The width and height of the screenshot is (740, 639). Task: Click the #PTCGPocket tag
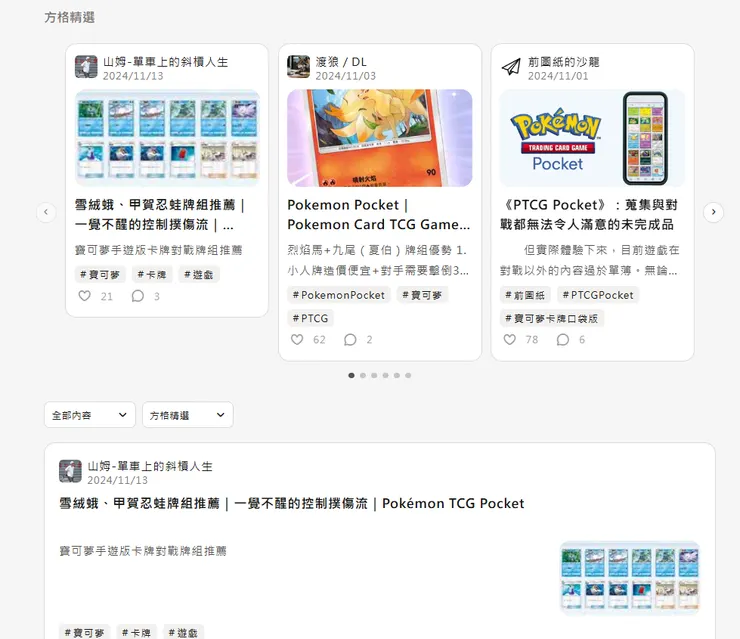point(598,295)
